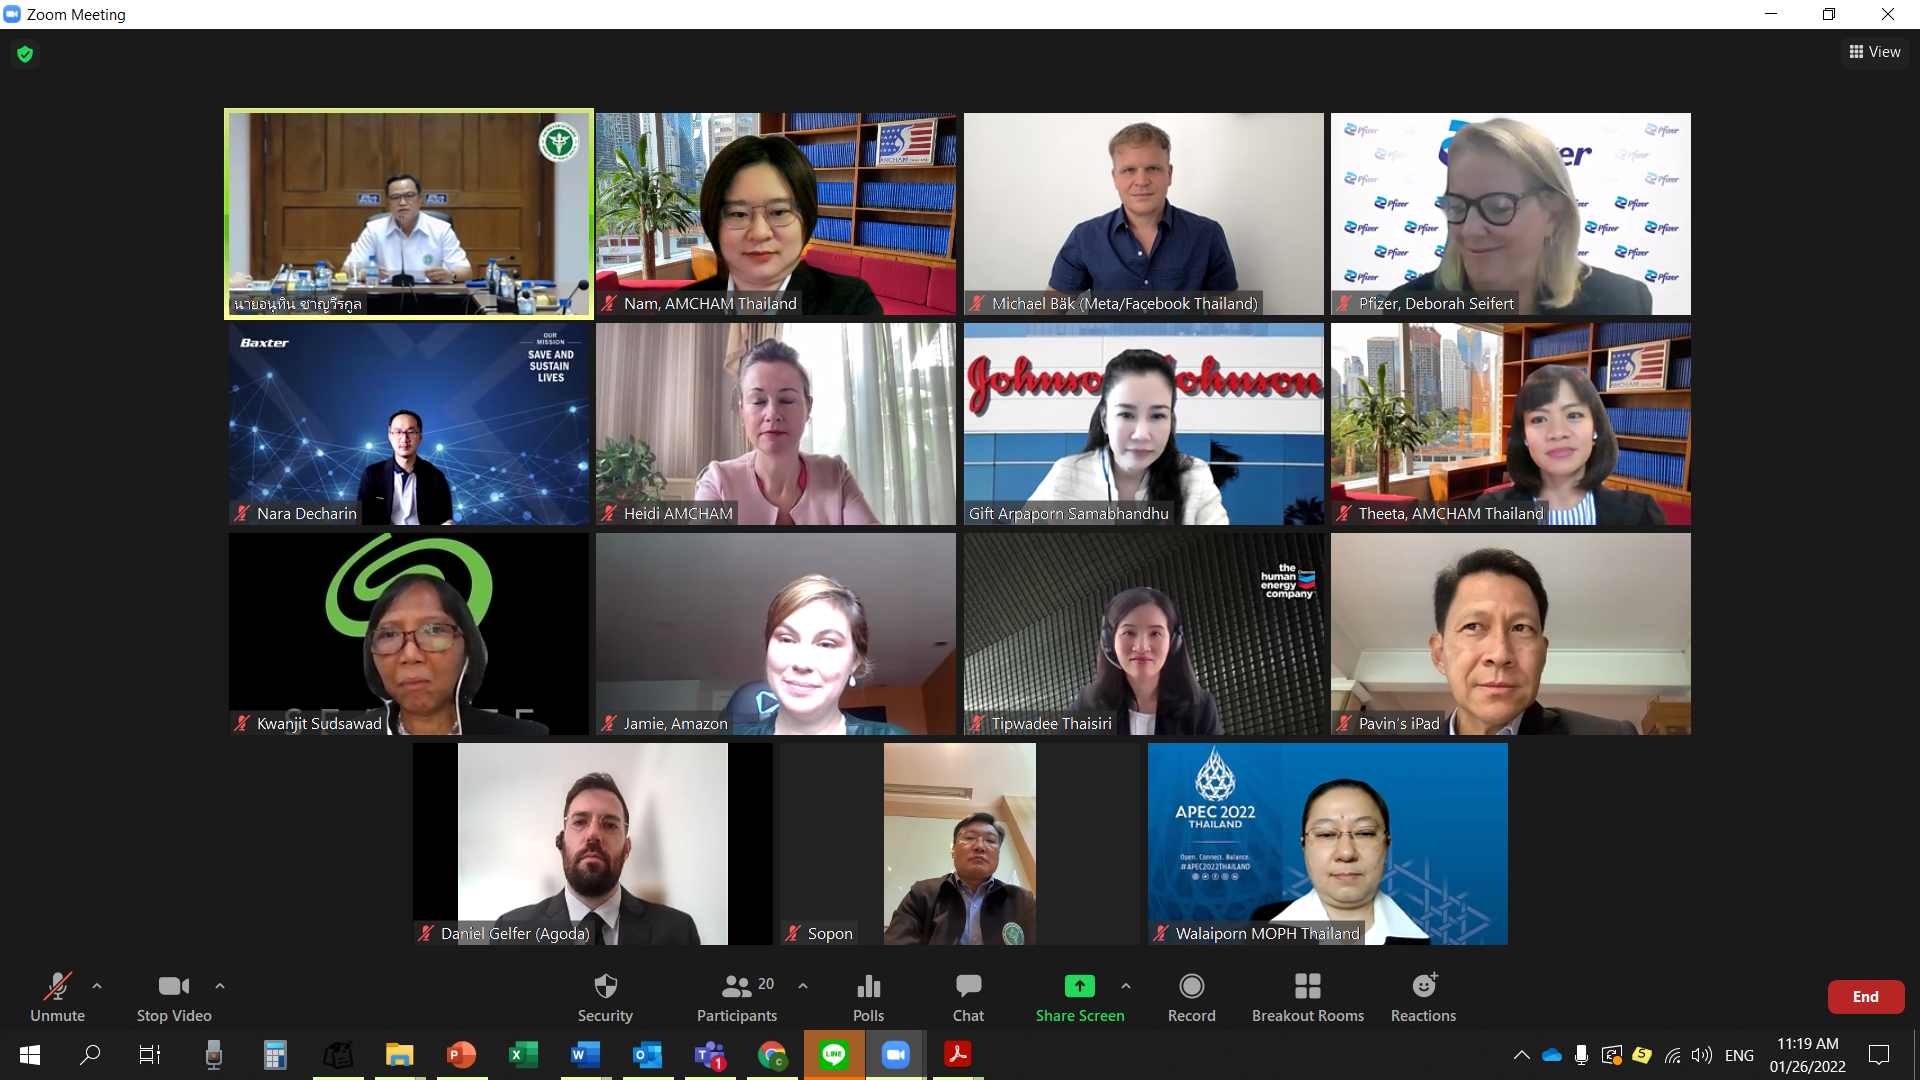
Task: Switch to Adobe Acrobat in the taskbar
Action: click(958, 1055)
